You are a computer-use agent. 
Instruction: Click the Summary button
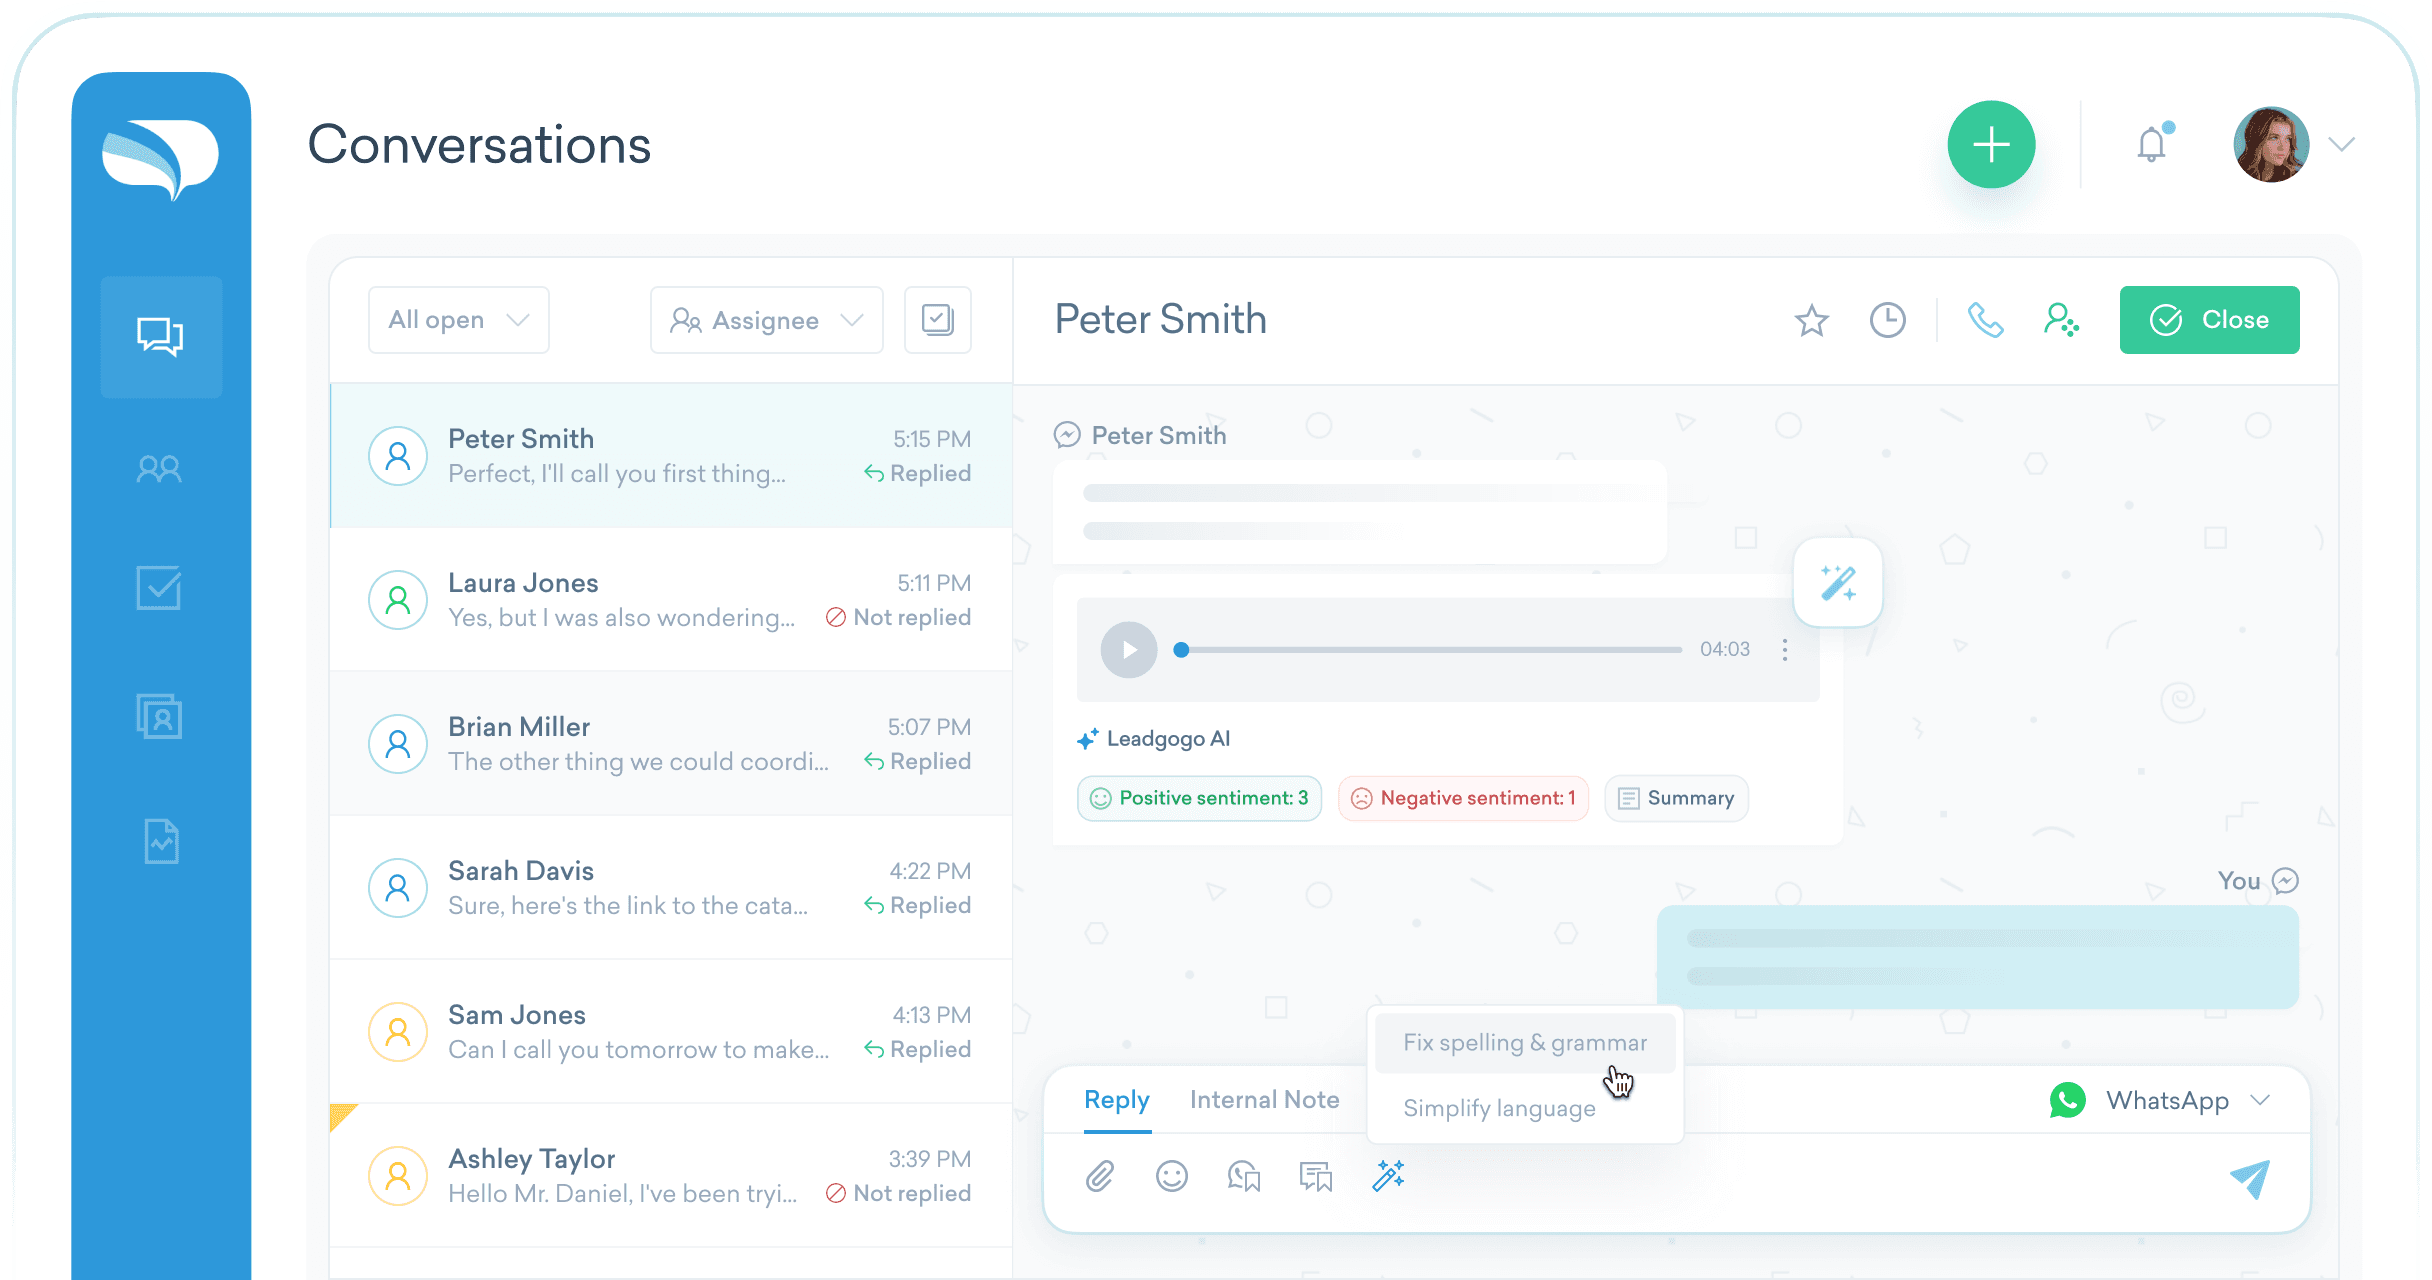(x=1676, y=798)
